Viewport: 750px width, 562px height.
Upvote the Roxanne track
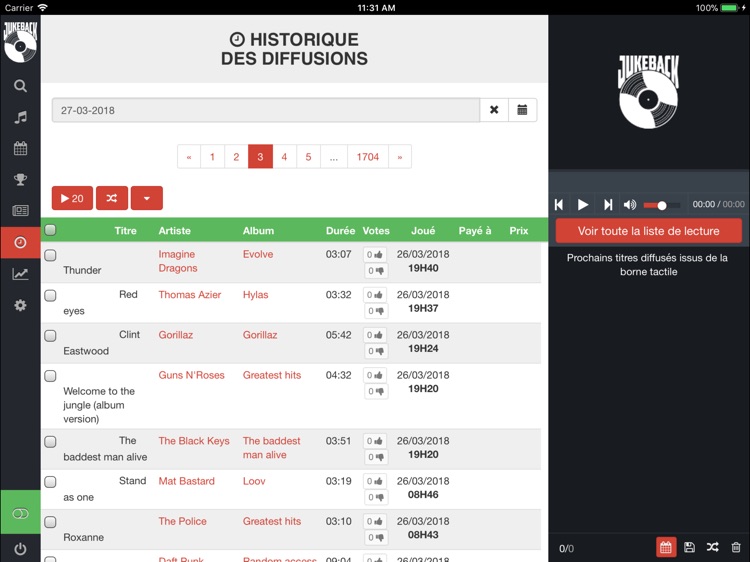pyautogui.click(x=375, y=522)
